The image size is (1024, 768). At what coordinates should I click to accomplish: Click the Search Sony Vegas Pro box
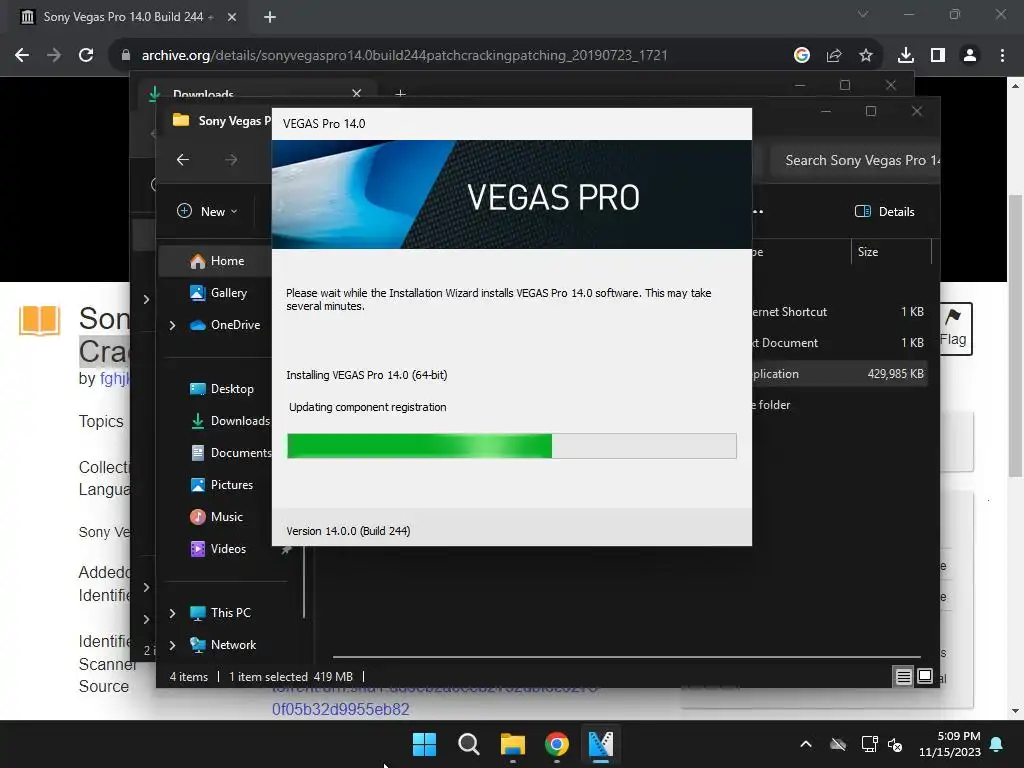(x=855, y=160)
